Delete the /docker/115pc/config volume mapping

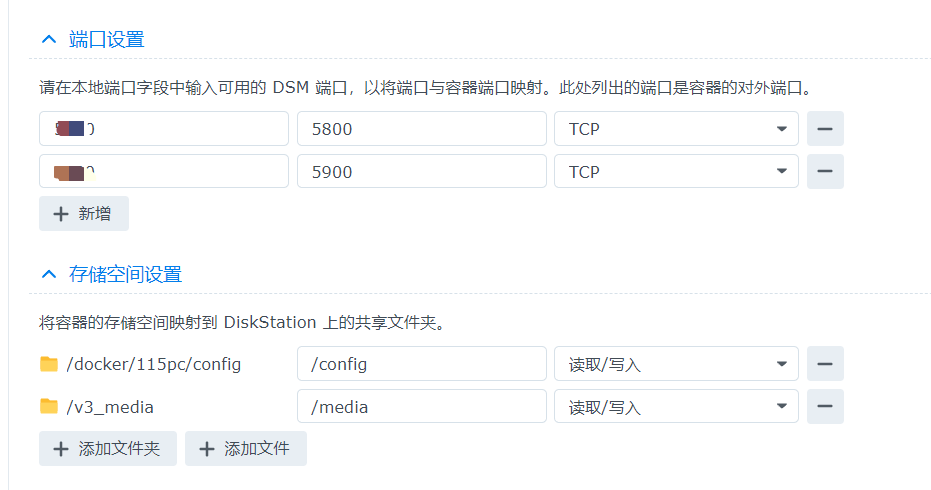(x=825, y=363)
